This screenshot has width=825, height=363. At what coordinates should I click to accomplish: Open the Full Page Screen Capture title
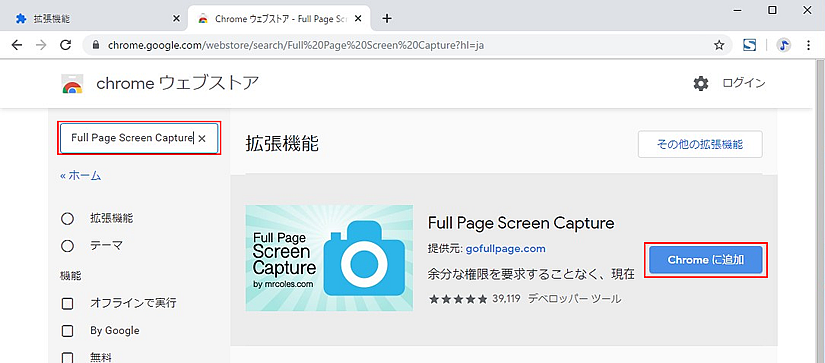[x=521, y=223]
